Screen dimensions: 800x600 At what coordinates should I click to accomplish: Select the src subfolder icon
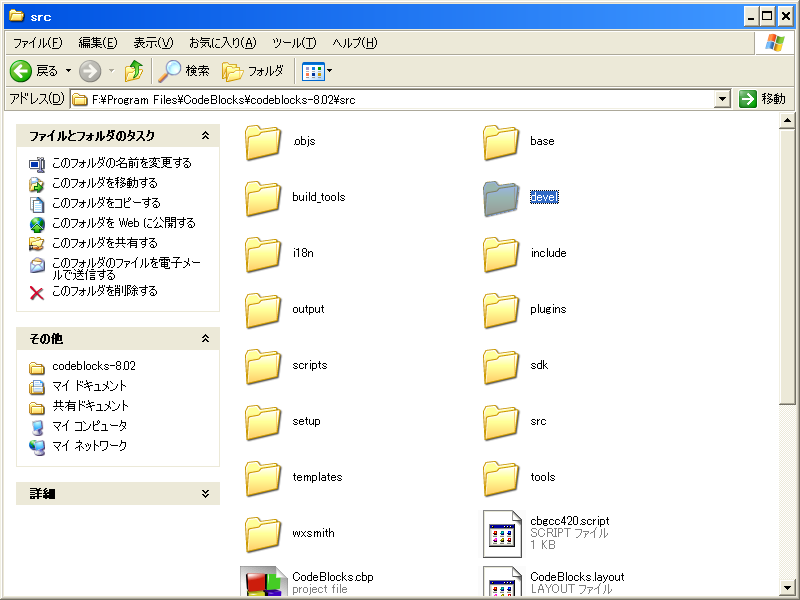pyautogui.click(x=501, y=422)
